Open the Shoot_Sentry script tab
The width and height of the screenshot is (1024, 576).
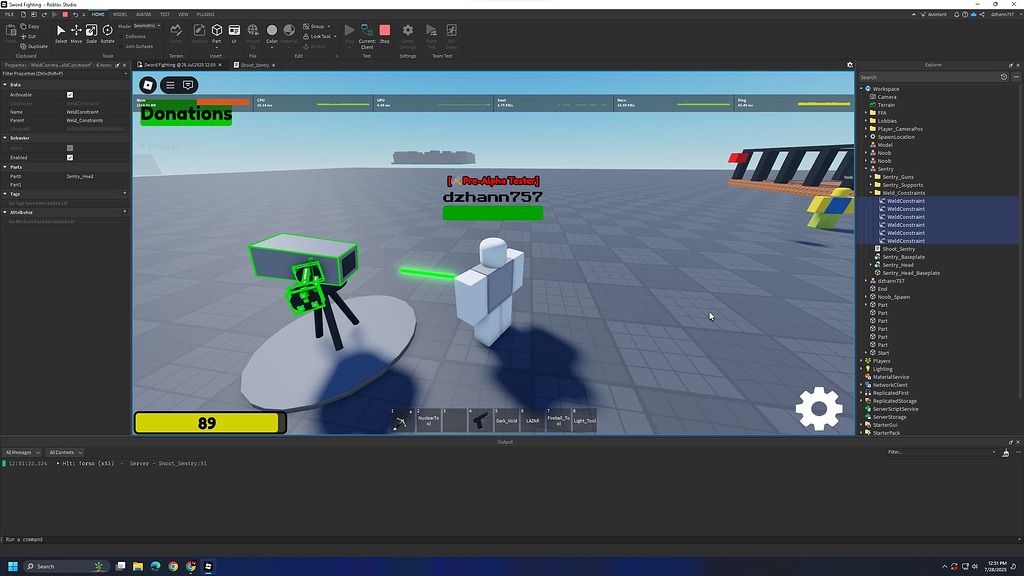coord(252,64)
